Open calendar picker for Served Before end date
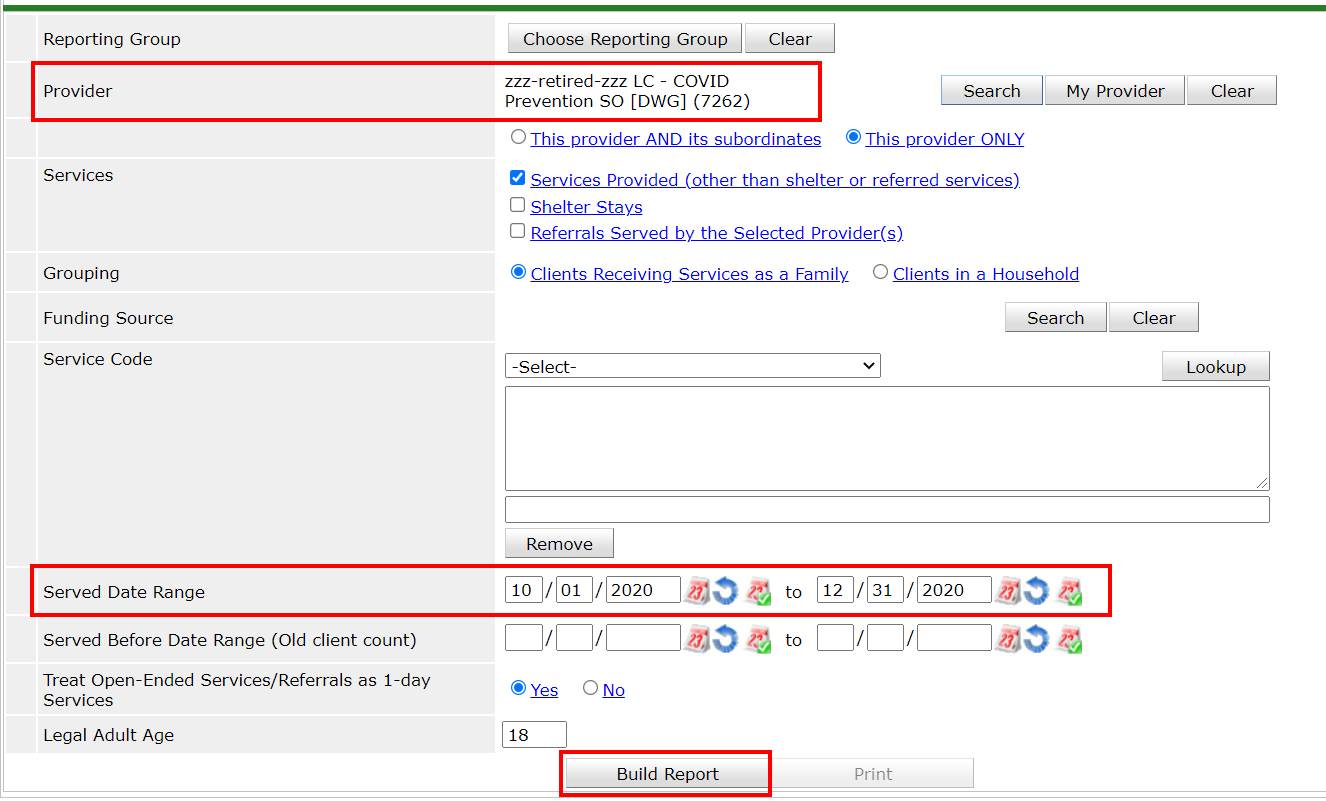 [x=1008, y=638]
